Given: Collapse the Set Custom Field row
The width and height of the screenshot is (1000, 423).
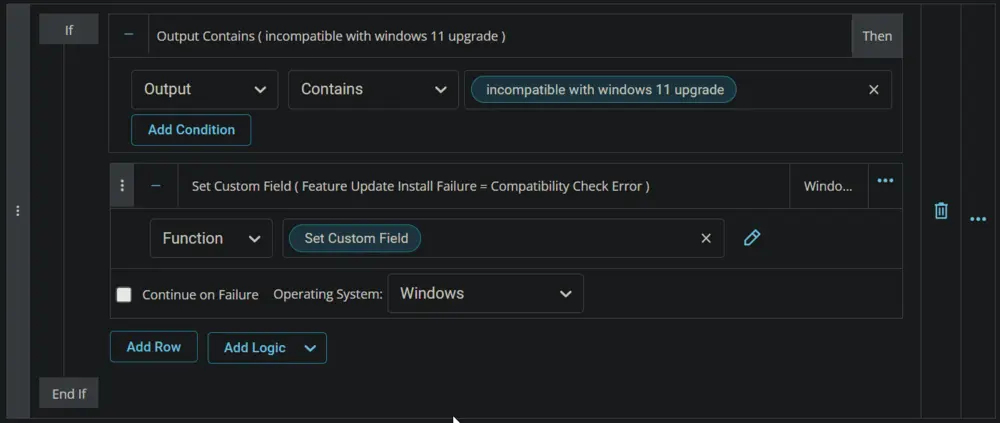Looking at the screenshot, I should [156, 186].
